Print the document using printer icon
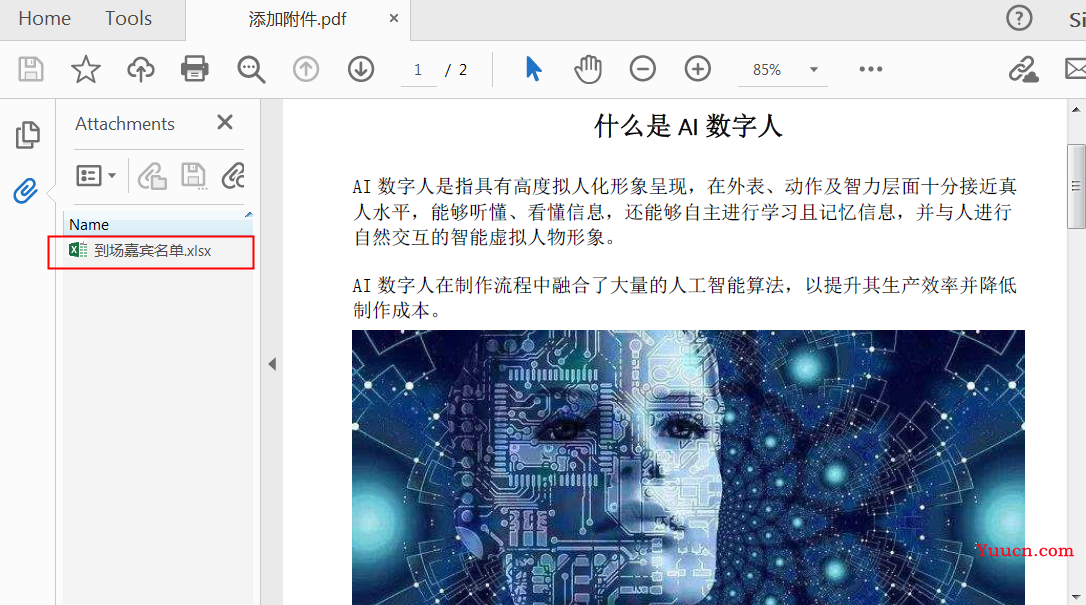Image resolution: width=1086 pixels, height=605 pixels. 195,69
